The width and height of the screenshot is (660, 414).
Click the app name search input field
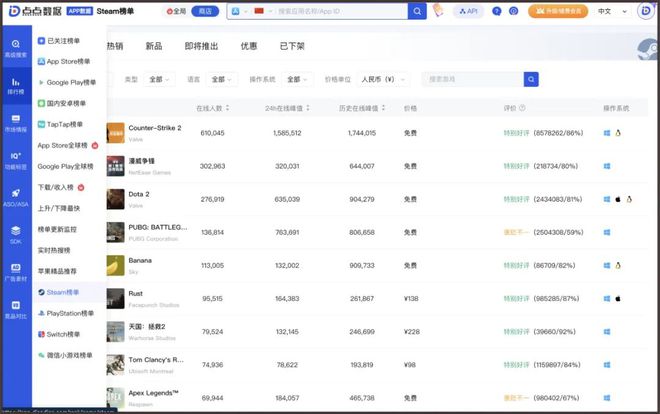point(341,11)
